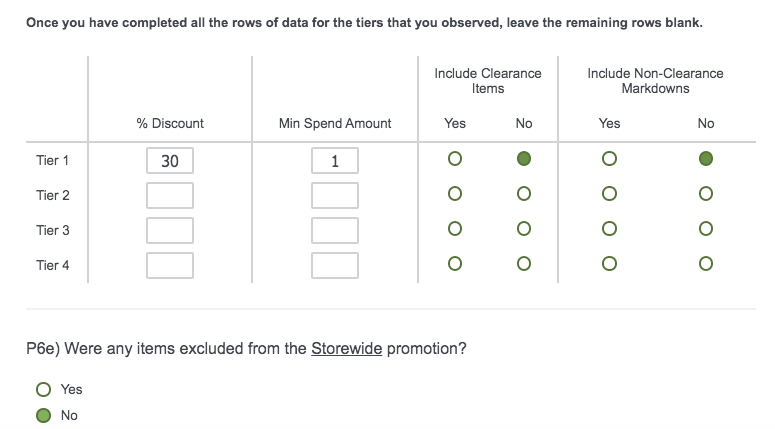Screen dimensions: 775x429
Task: Click the Tier 1 Min Spend Amount field
Action: point(335,160)
